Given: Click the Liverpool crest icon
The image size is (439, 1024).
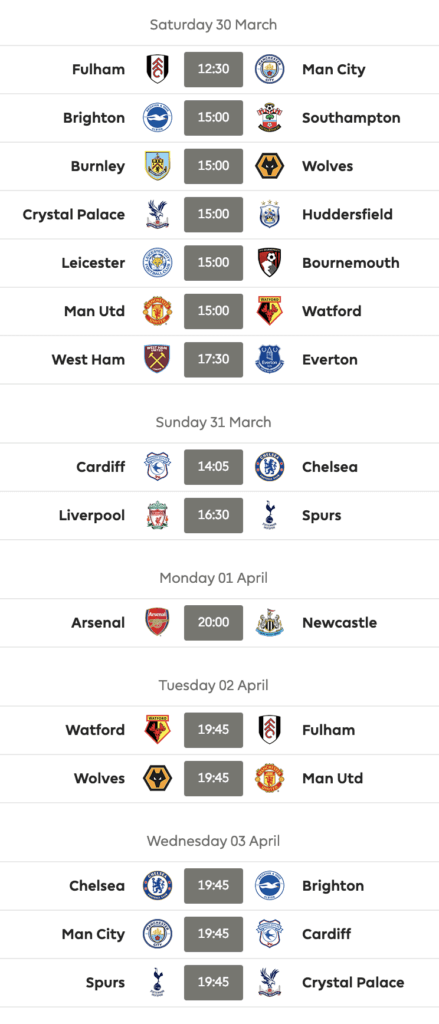Looking at the screenshot, I should tap(157, 515).
